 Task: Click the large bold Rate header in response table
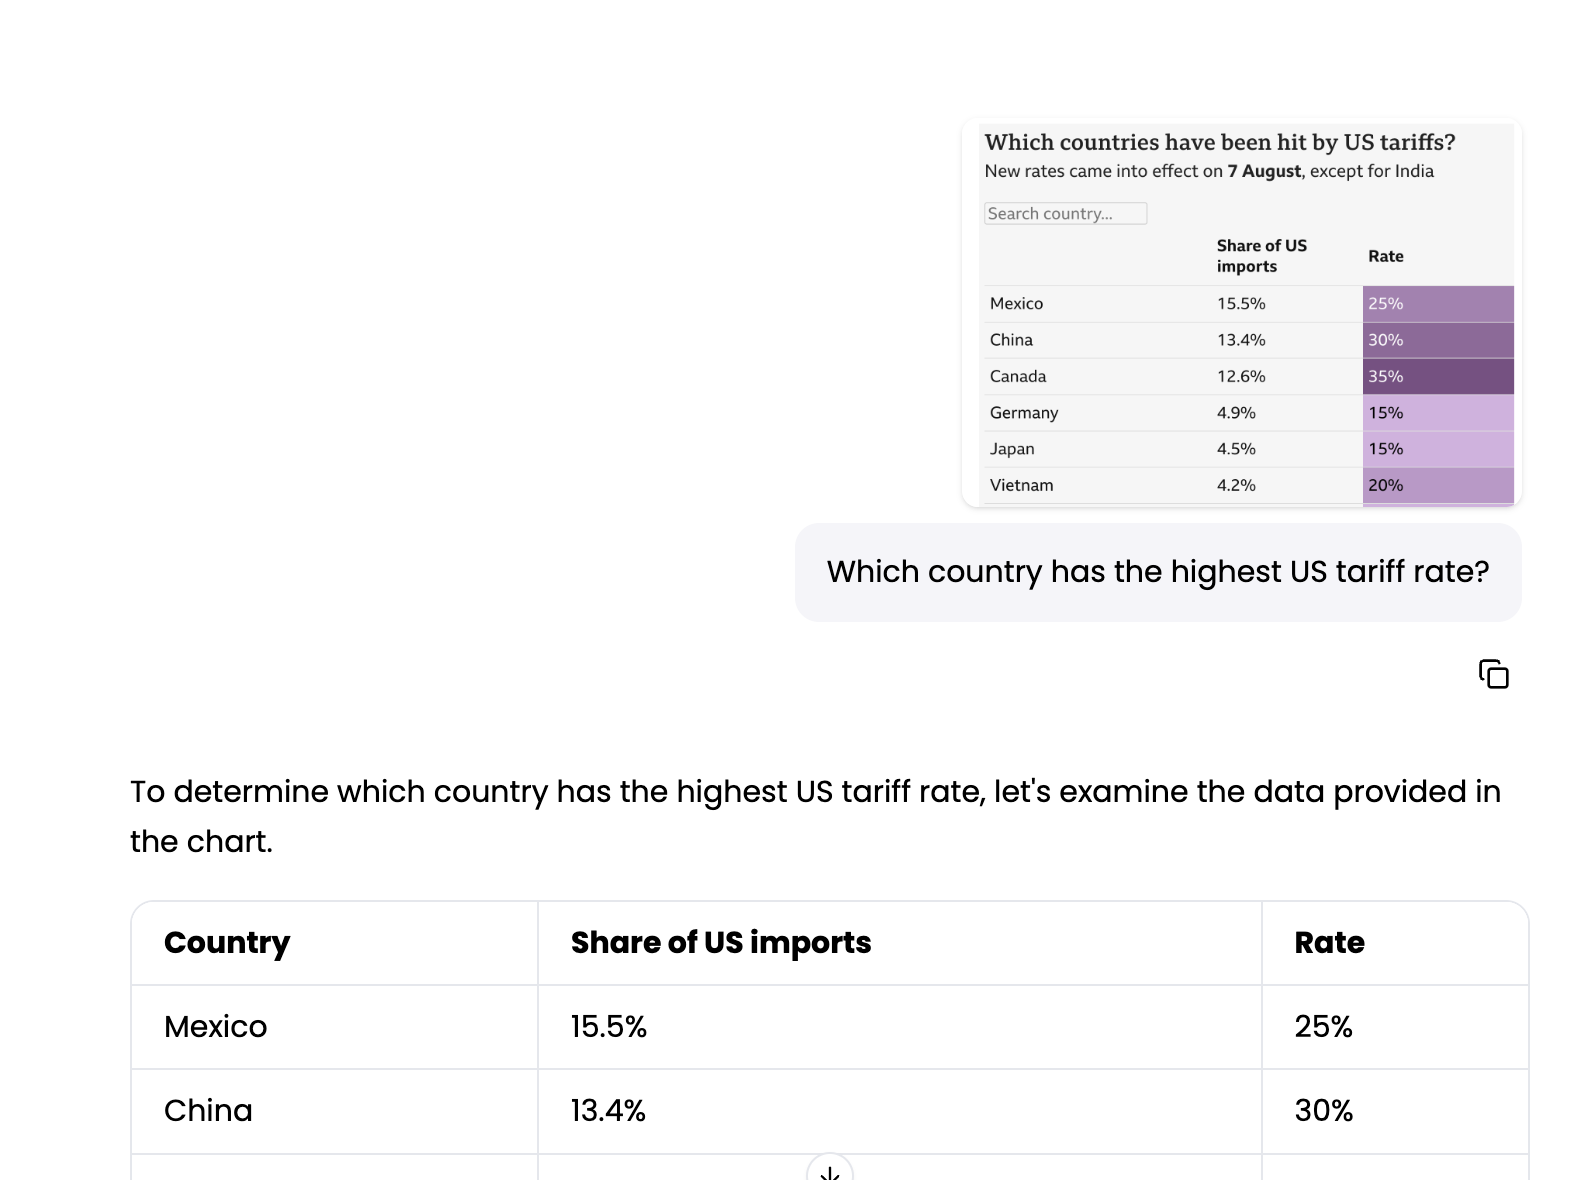point(1329,942)
